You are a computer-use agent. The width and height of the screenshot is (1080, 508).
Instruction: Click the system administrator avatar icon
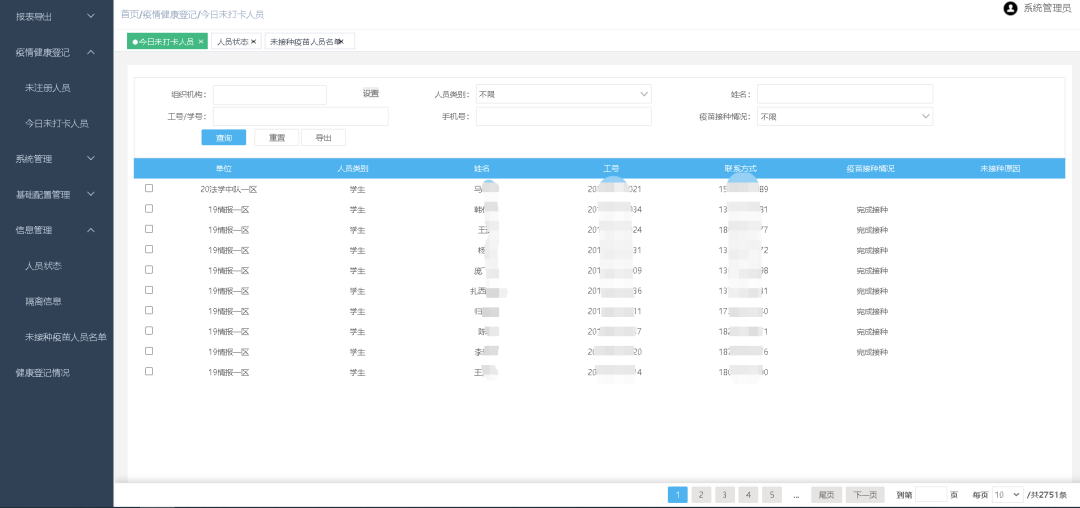click(1010, 9)
